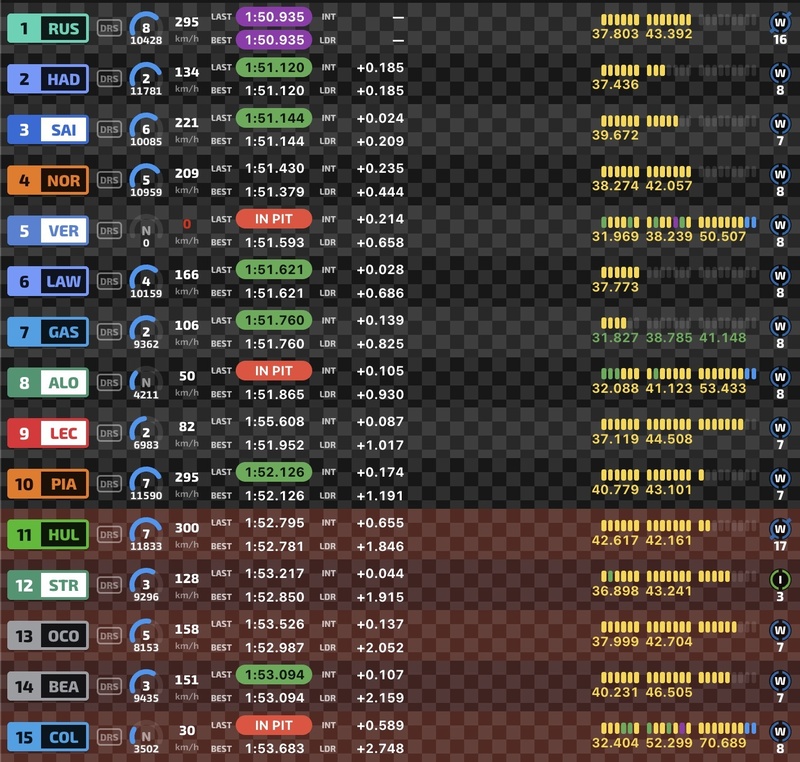The height and width of the screenshot is (762, 800).
Task: Click the DRS indicator in NOR row
Action: pyautogui.click(x=109, y=180)
